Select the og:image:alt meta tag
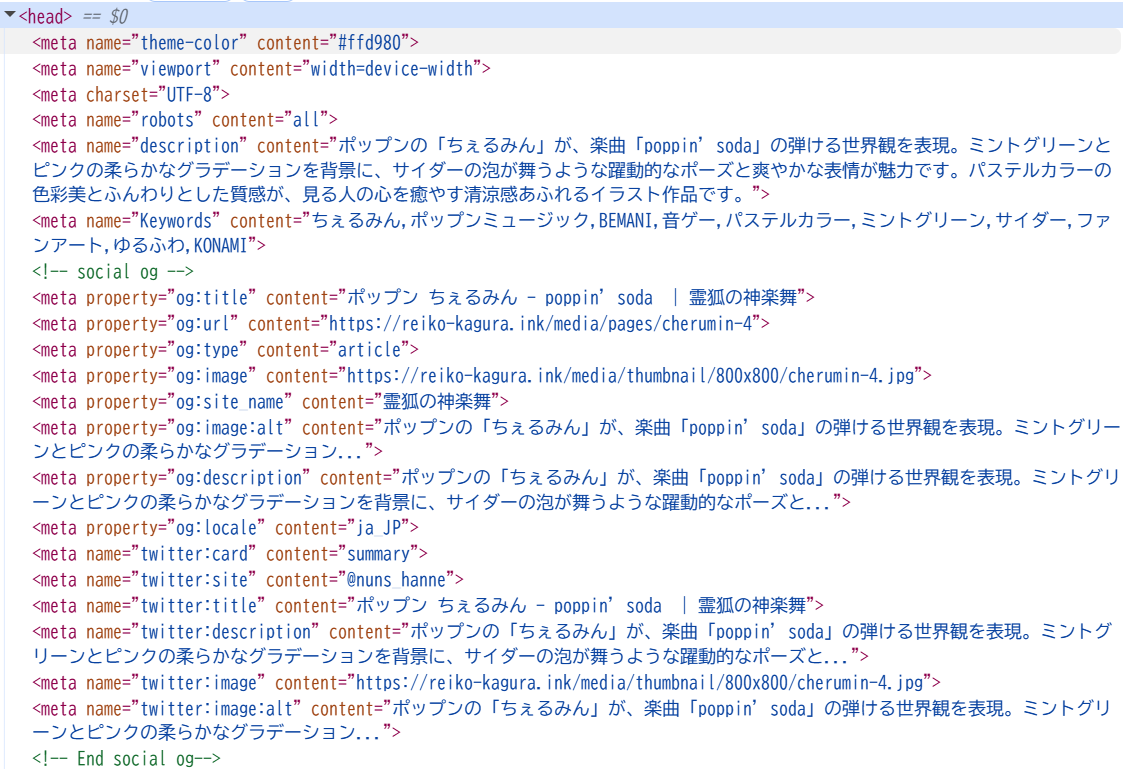The height and width of the screenshot is (769, 1123). click(577, 439)
